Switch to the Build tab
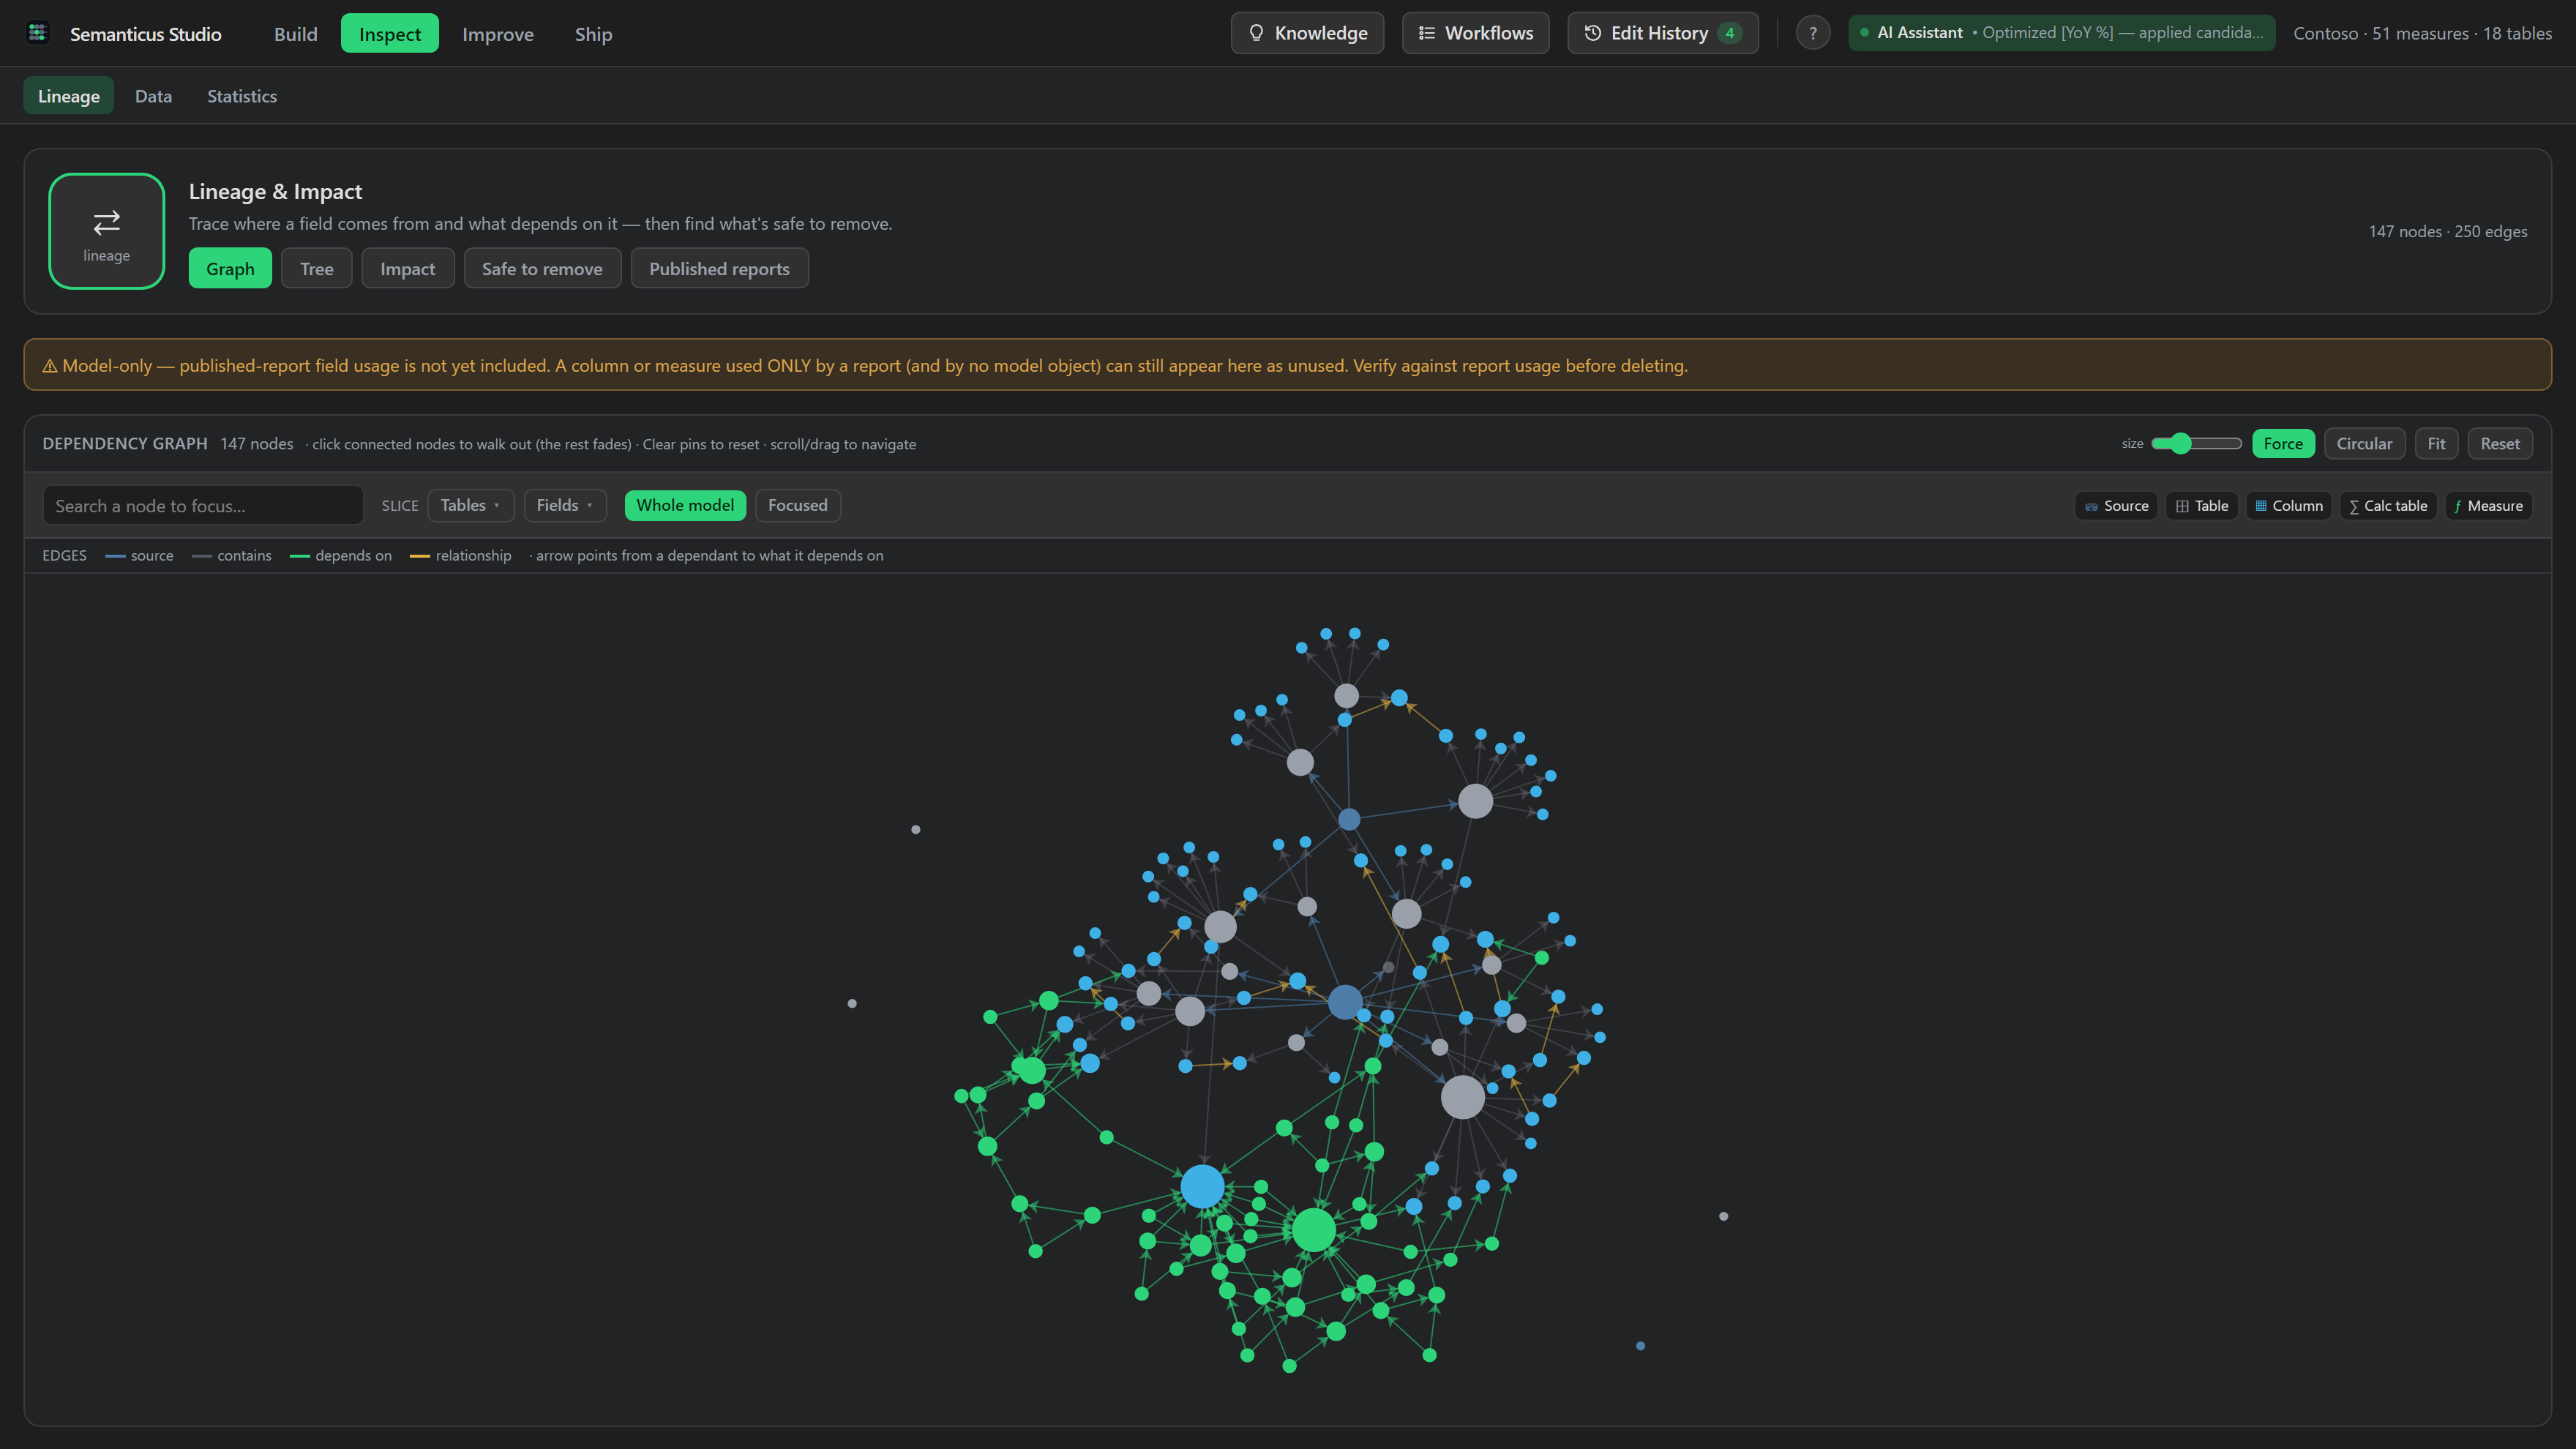2576x1449 pixels. 295,34
